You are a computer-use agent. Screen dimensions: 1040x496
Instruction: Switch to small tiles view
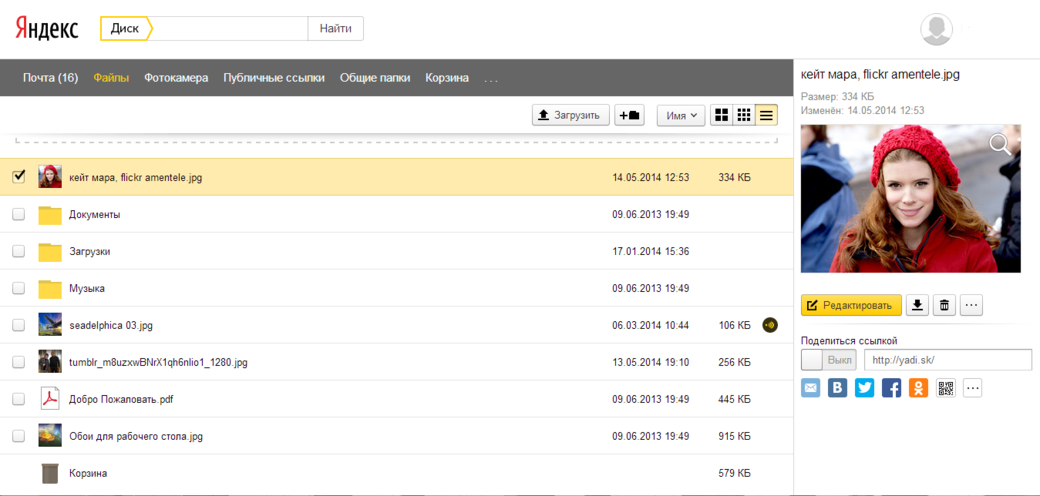[x=744, y=115]
